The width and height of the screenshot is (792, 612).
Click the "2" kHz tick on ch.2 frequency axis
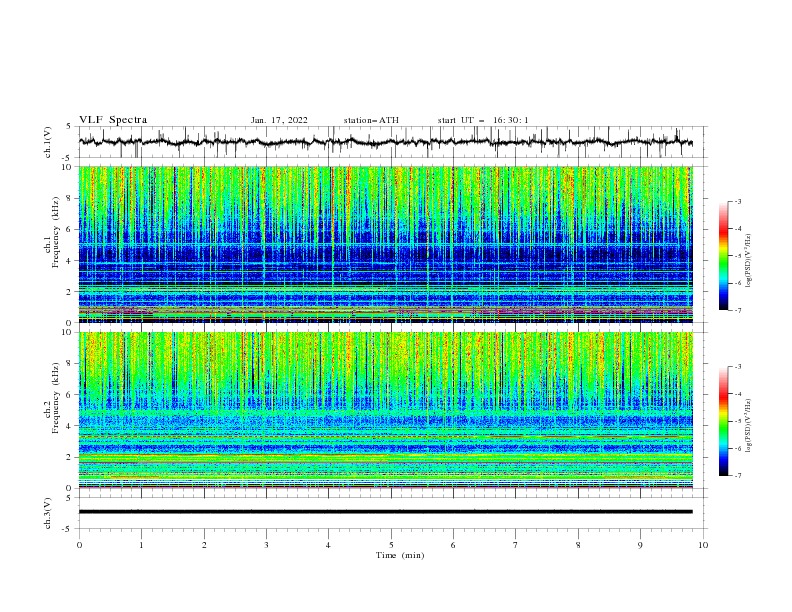(71, 457)
